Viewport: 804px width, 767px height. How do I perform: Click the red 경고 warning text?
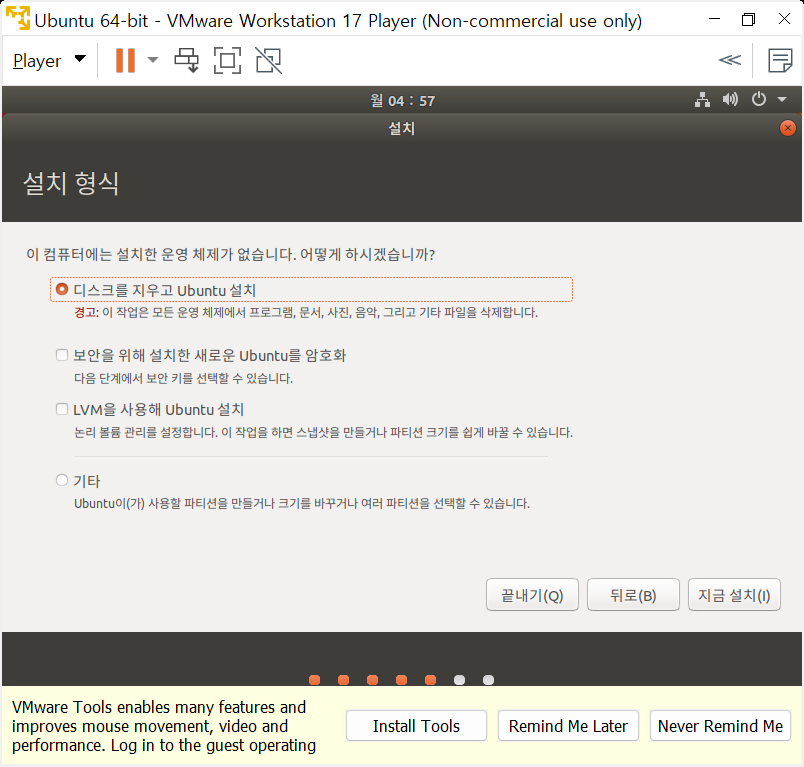tap(86, 312)
